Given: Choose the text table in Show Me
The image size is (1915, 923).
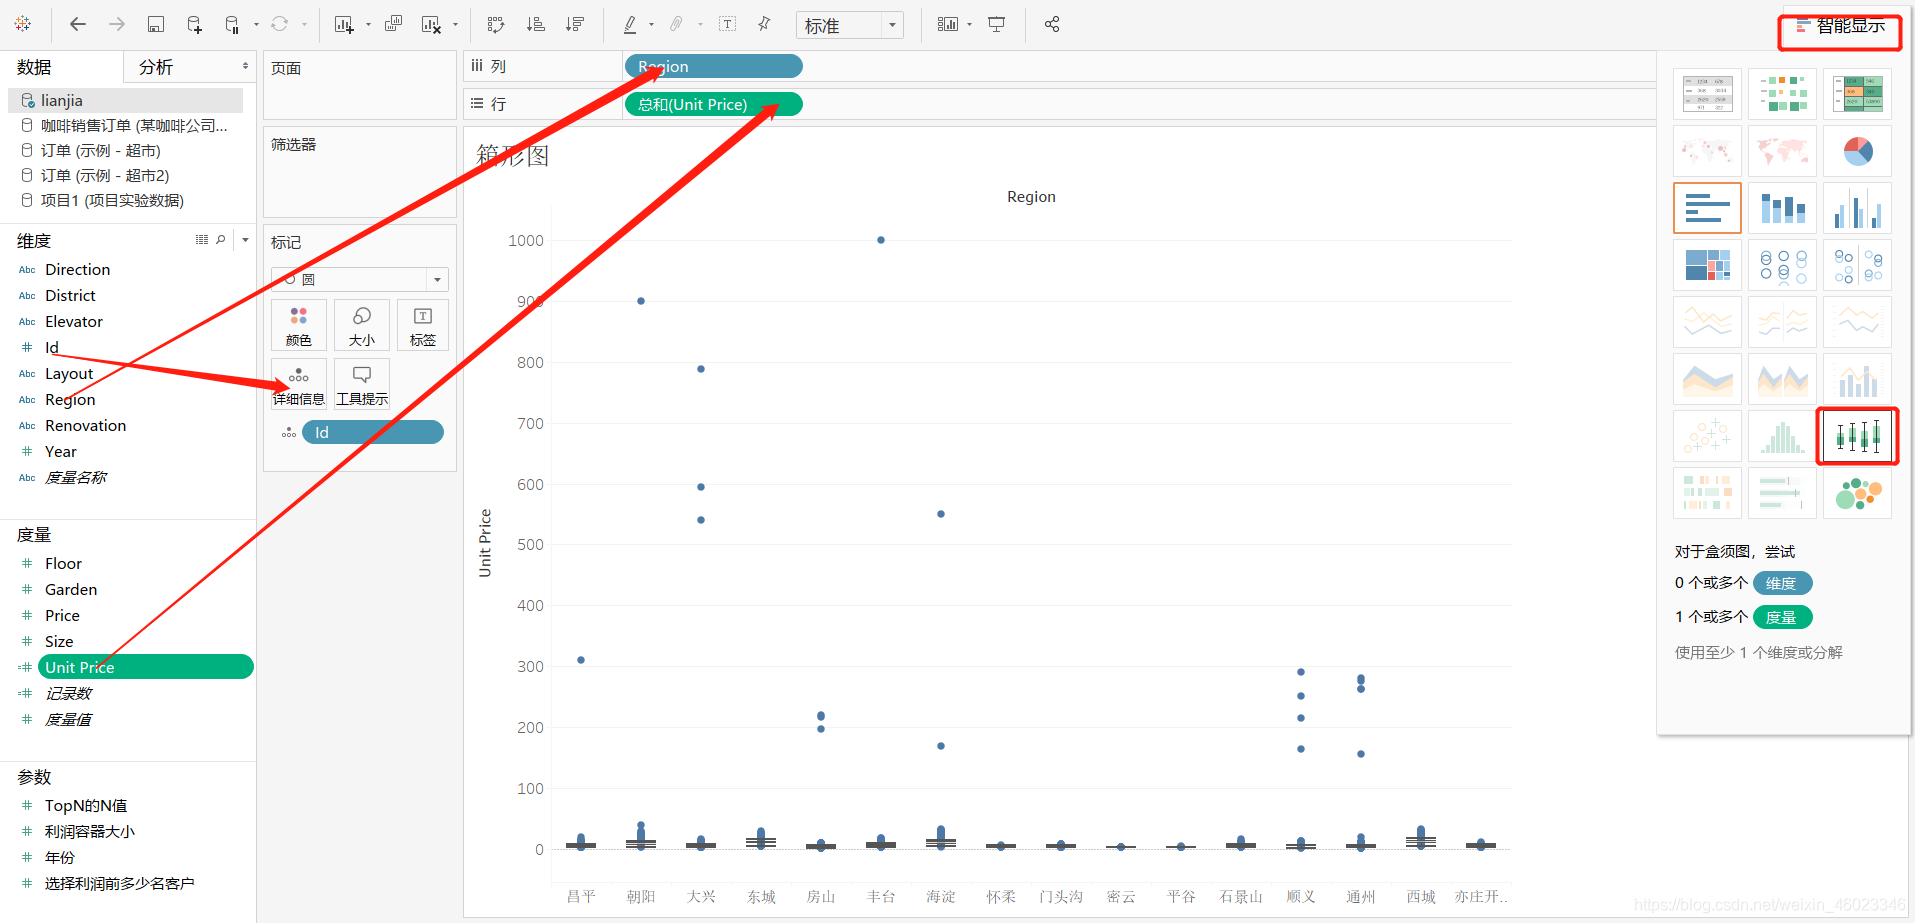Looking at the screenshot, I should point(1707,94).
